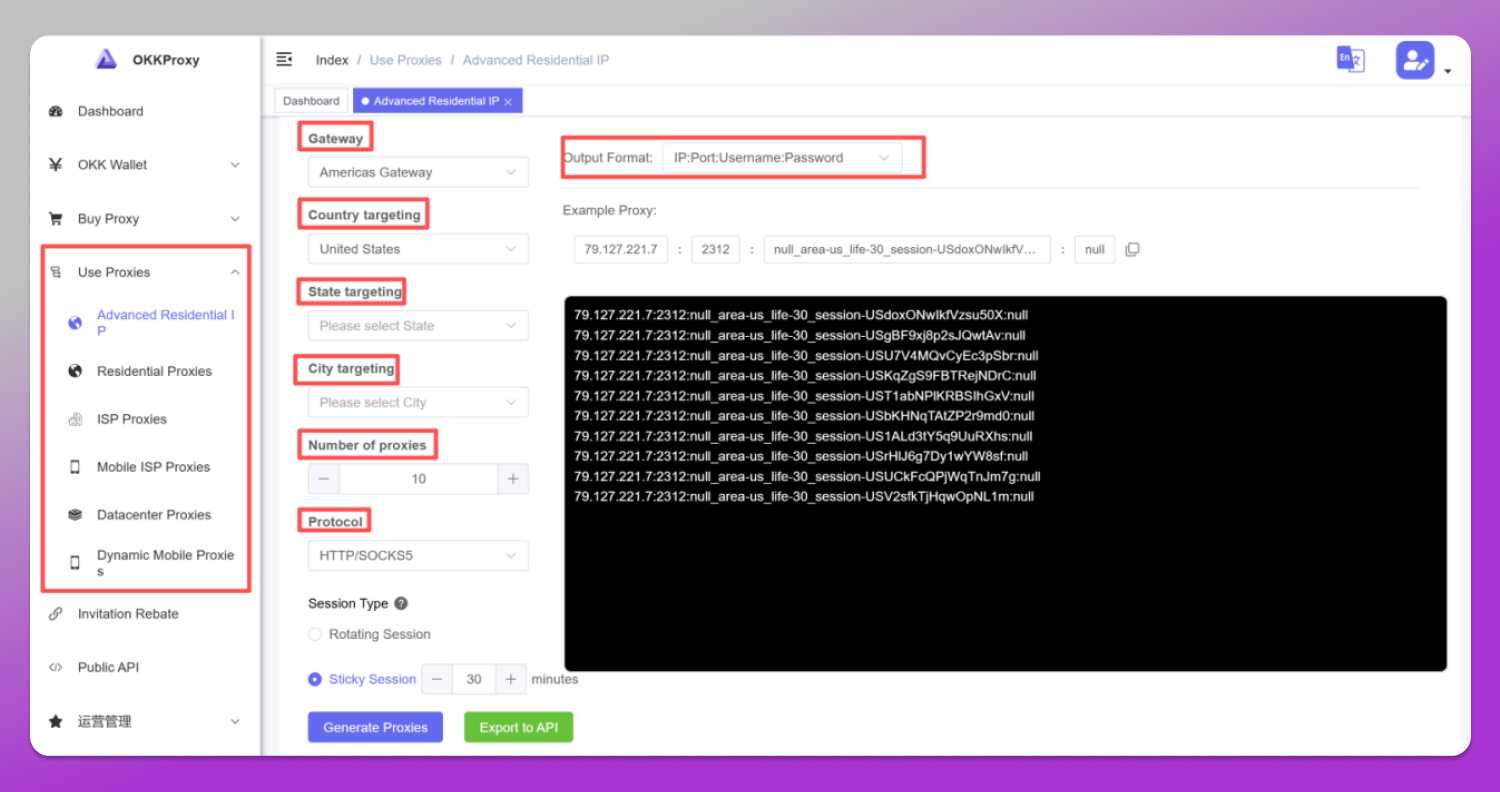This screenshot has height=792, width=1500.
Task: Click the star icon beside 运营管理
Action: pyautogui.click(x=56, y=721)
